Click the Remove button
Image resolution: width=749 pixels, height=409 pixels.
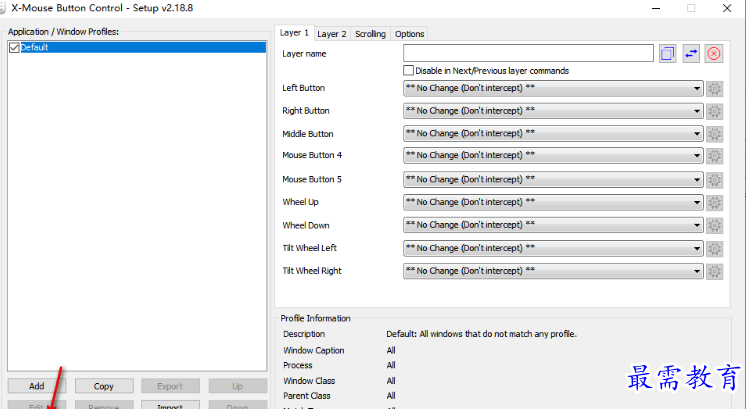104,405
